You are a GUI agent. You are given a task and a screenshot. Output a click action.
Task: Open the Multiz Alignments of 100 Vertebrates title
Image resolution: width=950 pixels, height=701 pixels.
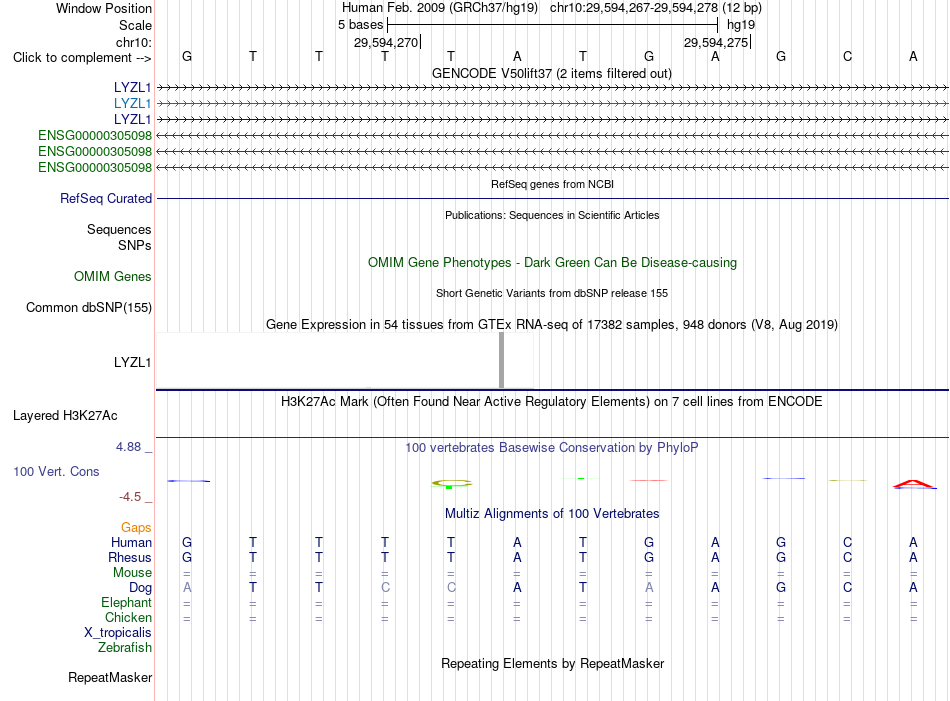point(552,514)
